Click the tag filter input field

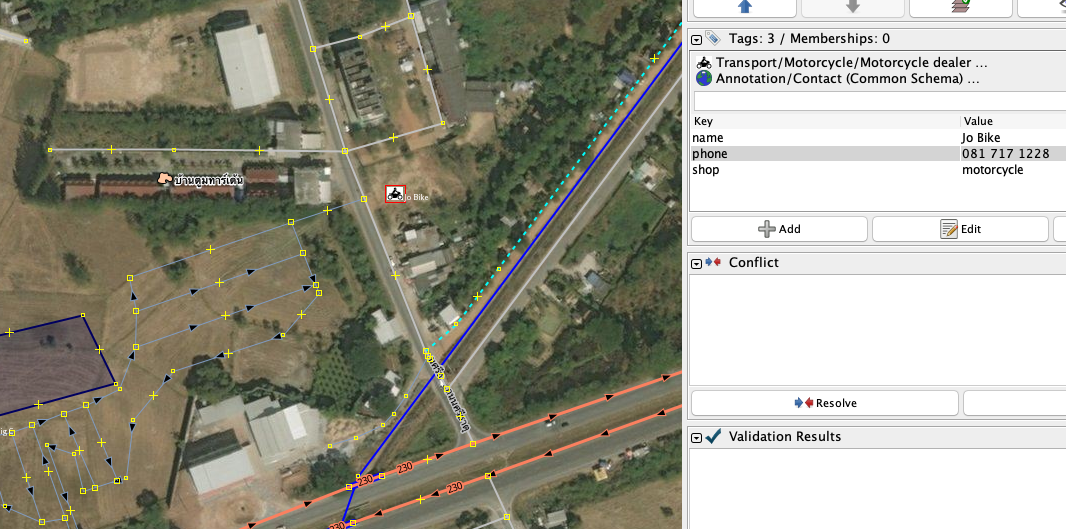(x=880, y=101)
